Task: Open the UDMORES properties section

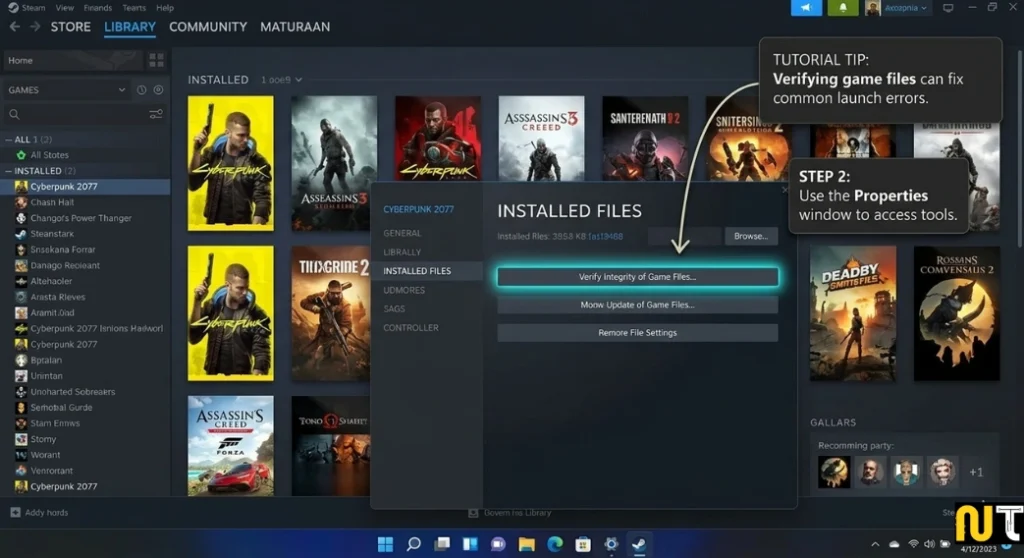Action: tap(404, 290)
